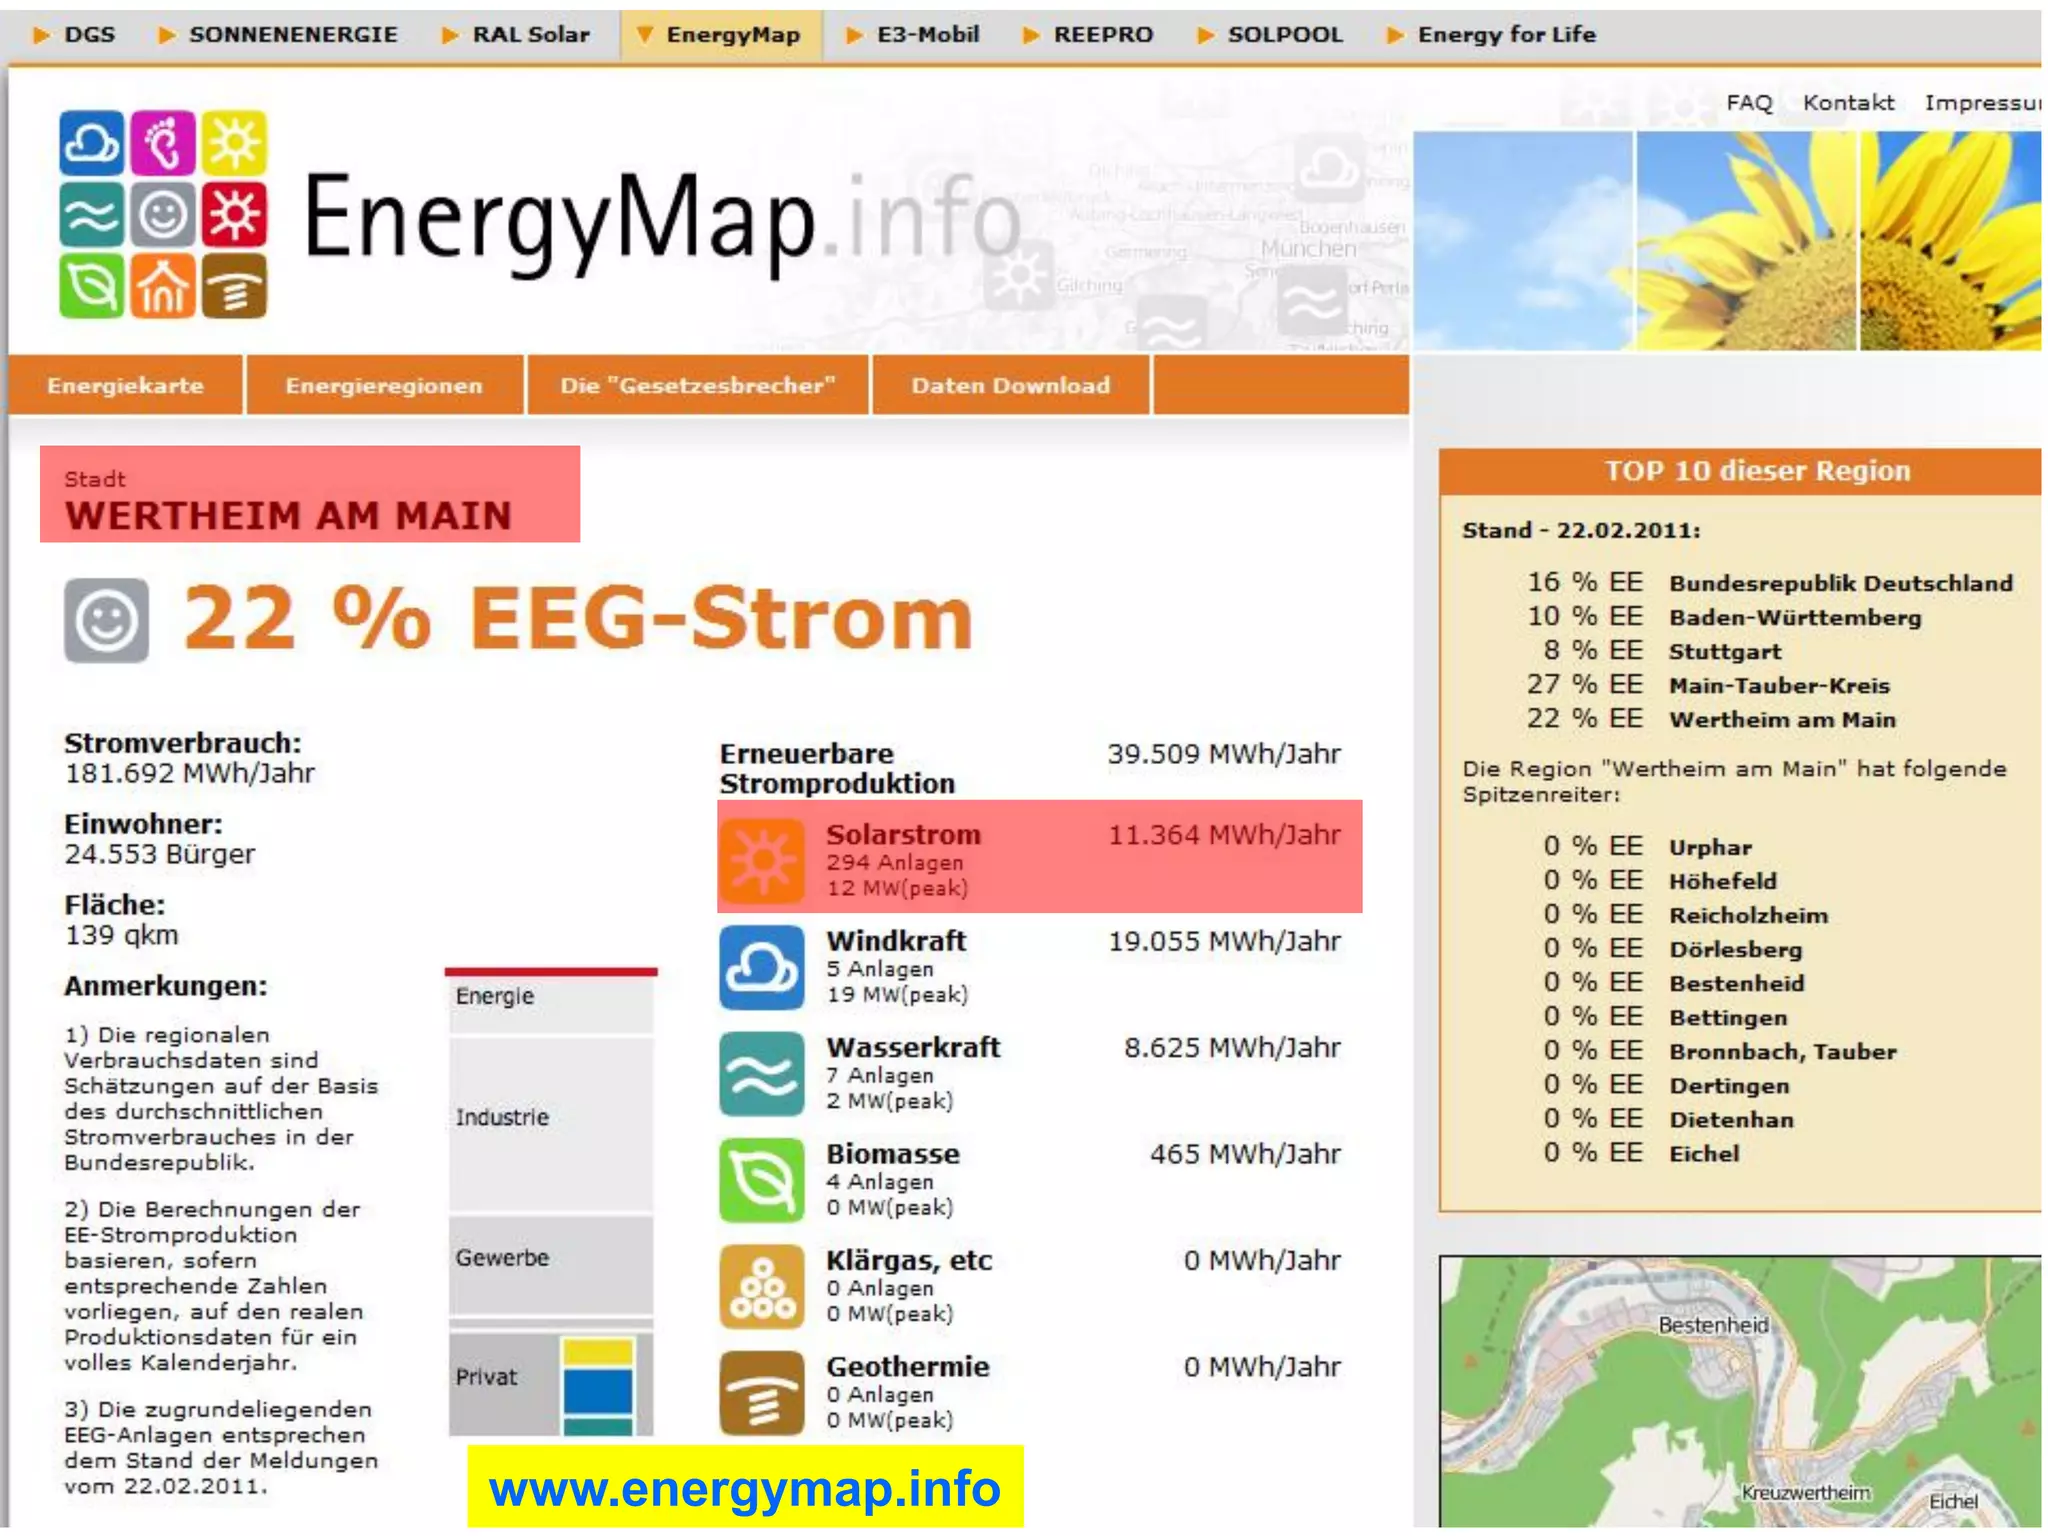Open the Eichel district link
Screen dimensions: 2048x1536
click(1704, 1153)
